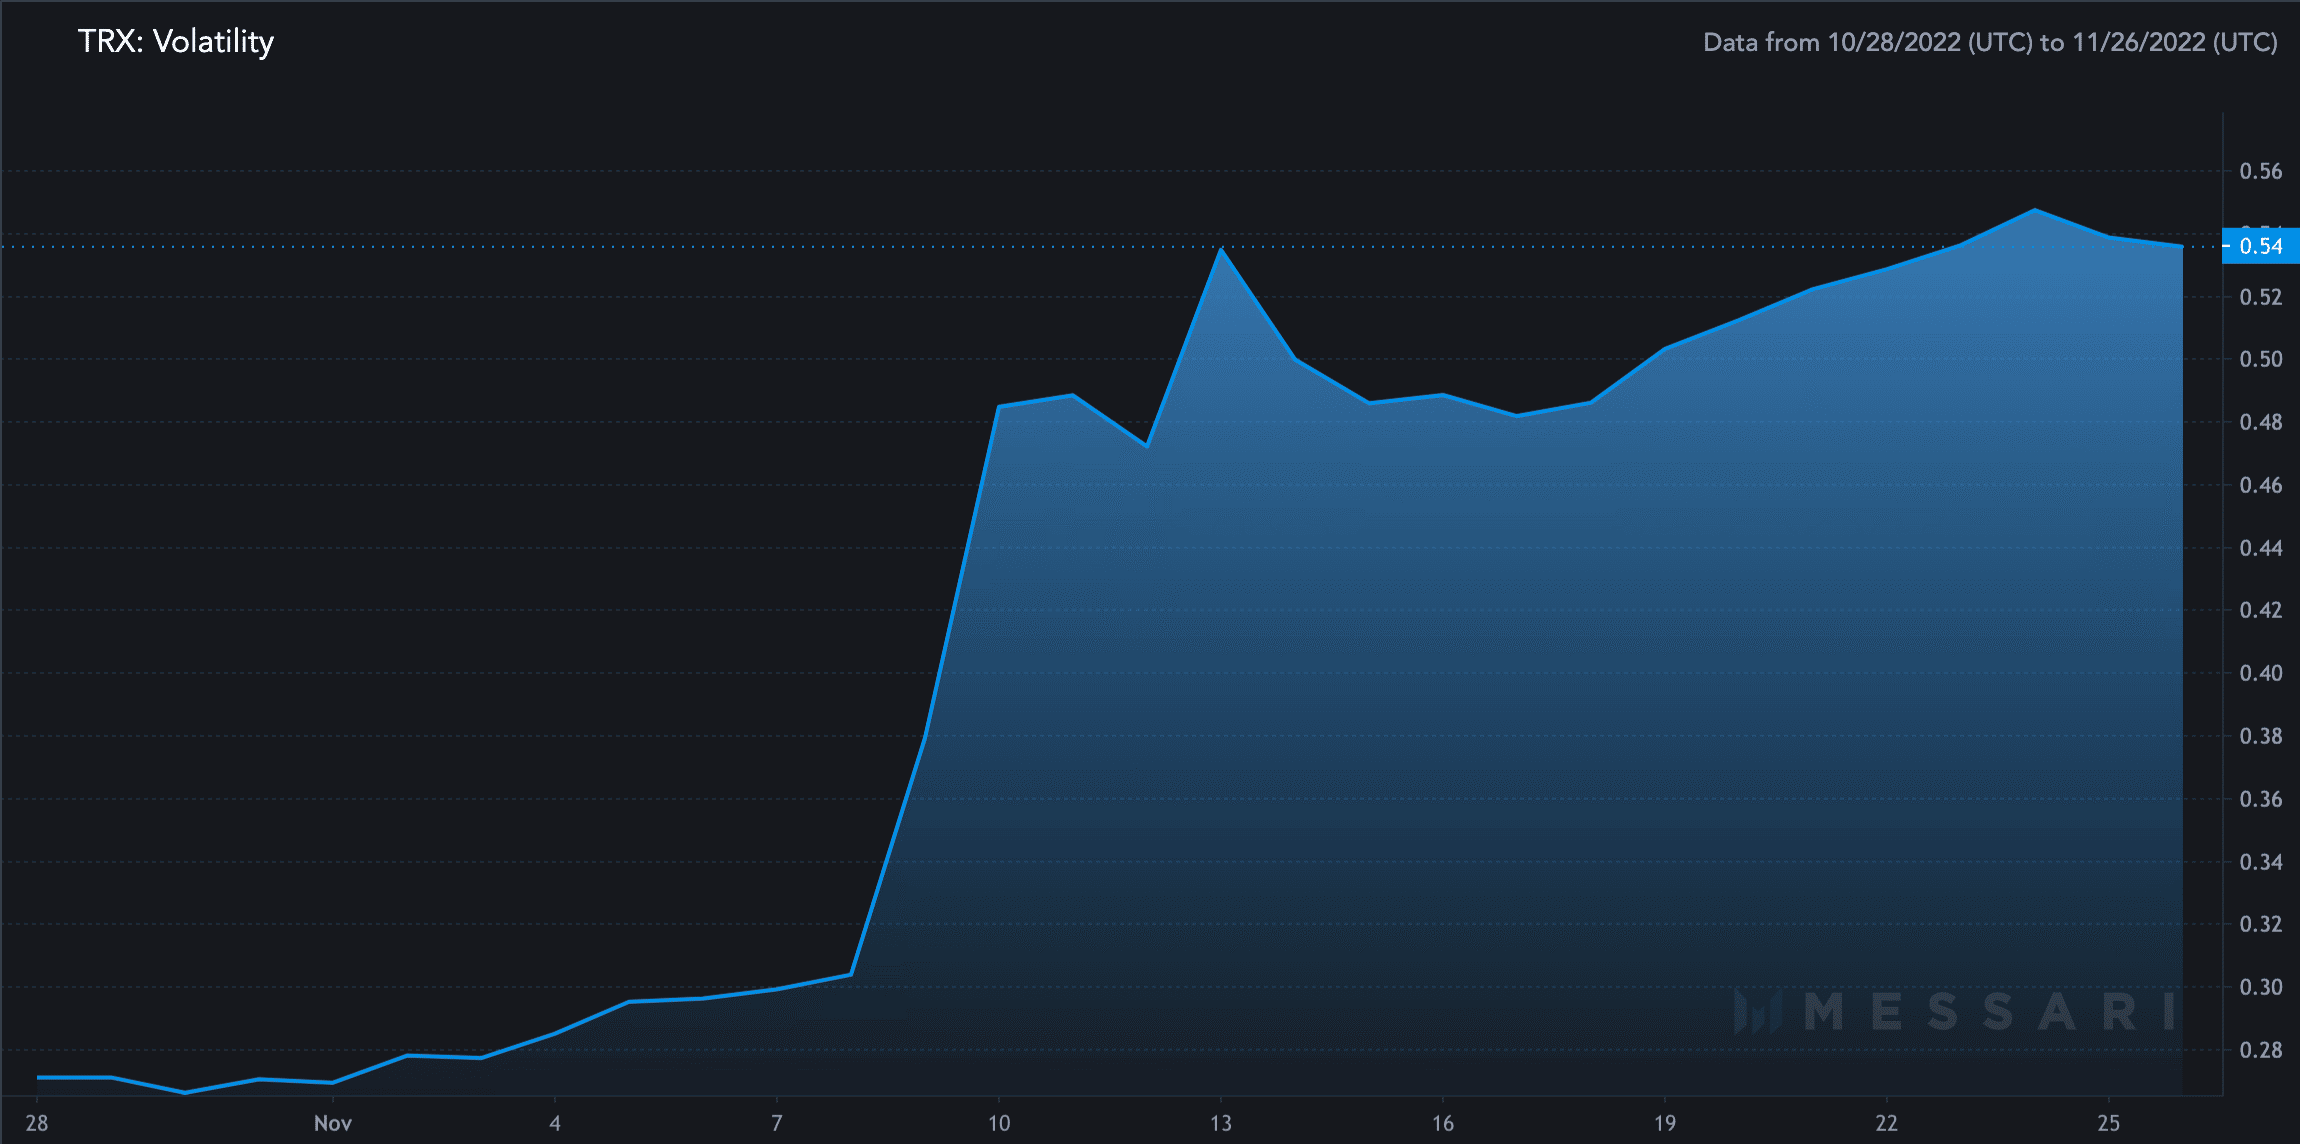Select the Nov label on x-axis

[x=333, y=1123]
